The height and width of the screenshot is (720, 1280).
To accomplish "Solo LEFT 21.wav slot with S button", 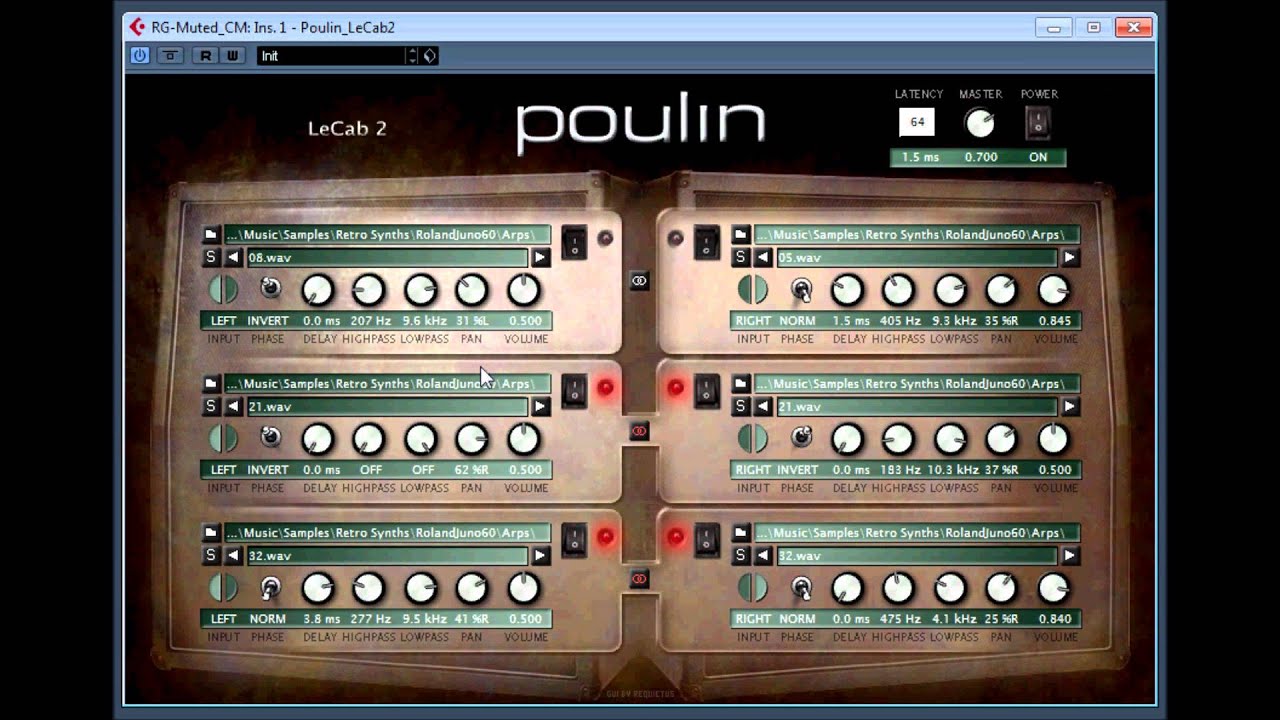I will 210,407.
